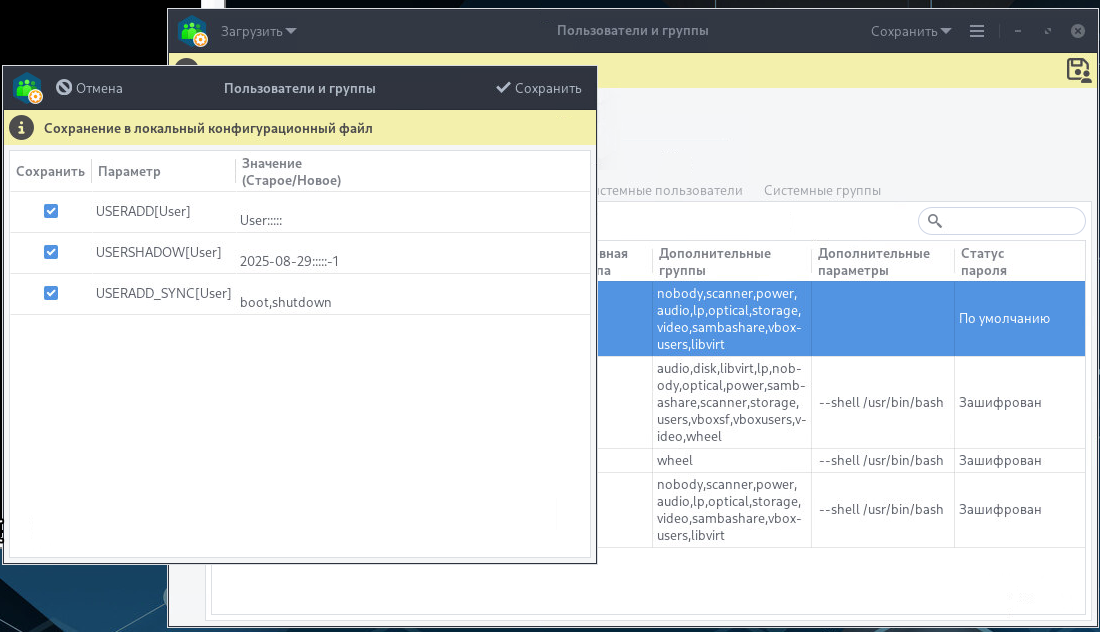Click the Параметр column header
This screenshot has width=1100, height=632.
point(129,171)
